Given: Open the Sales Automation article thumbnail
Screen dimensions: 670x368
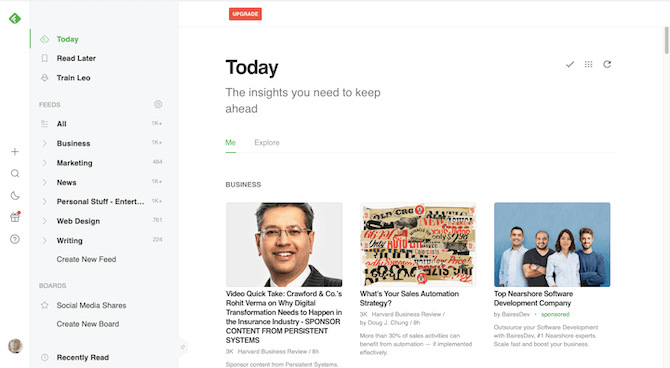Looking at the screenshot, I should pyautogui.click(x=418, y=244).
